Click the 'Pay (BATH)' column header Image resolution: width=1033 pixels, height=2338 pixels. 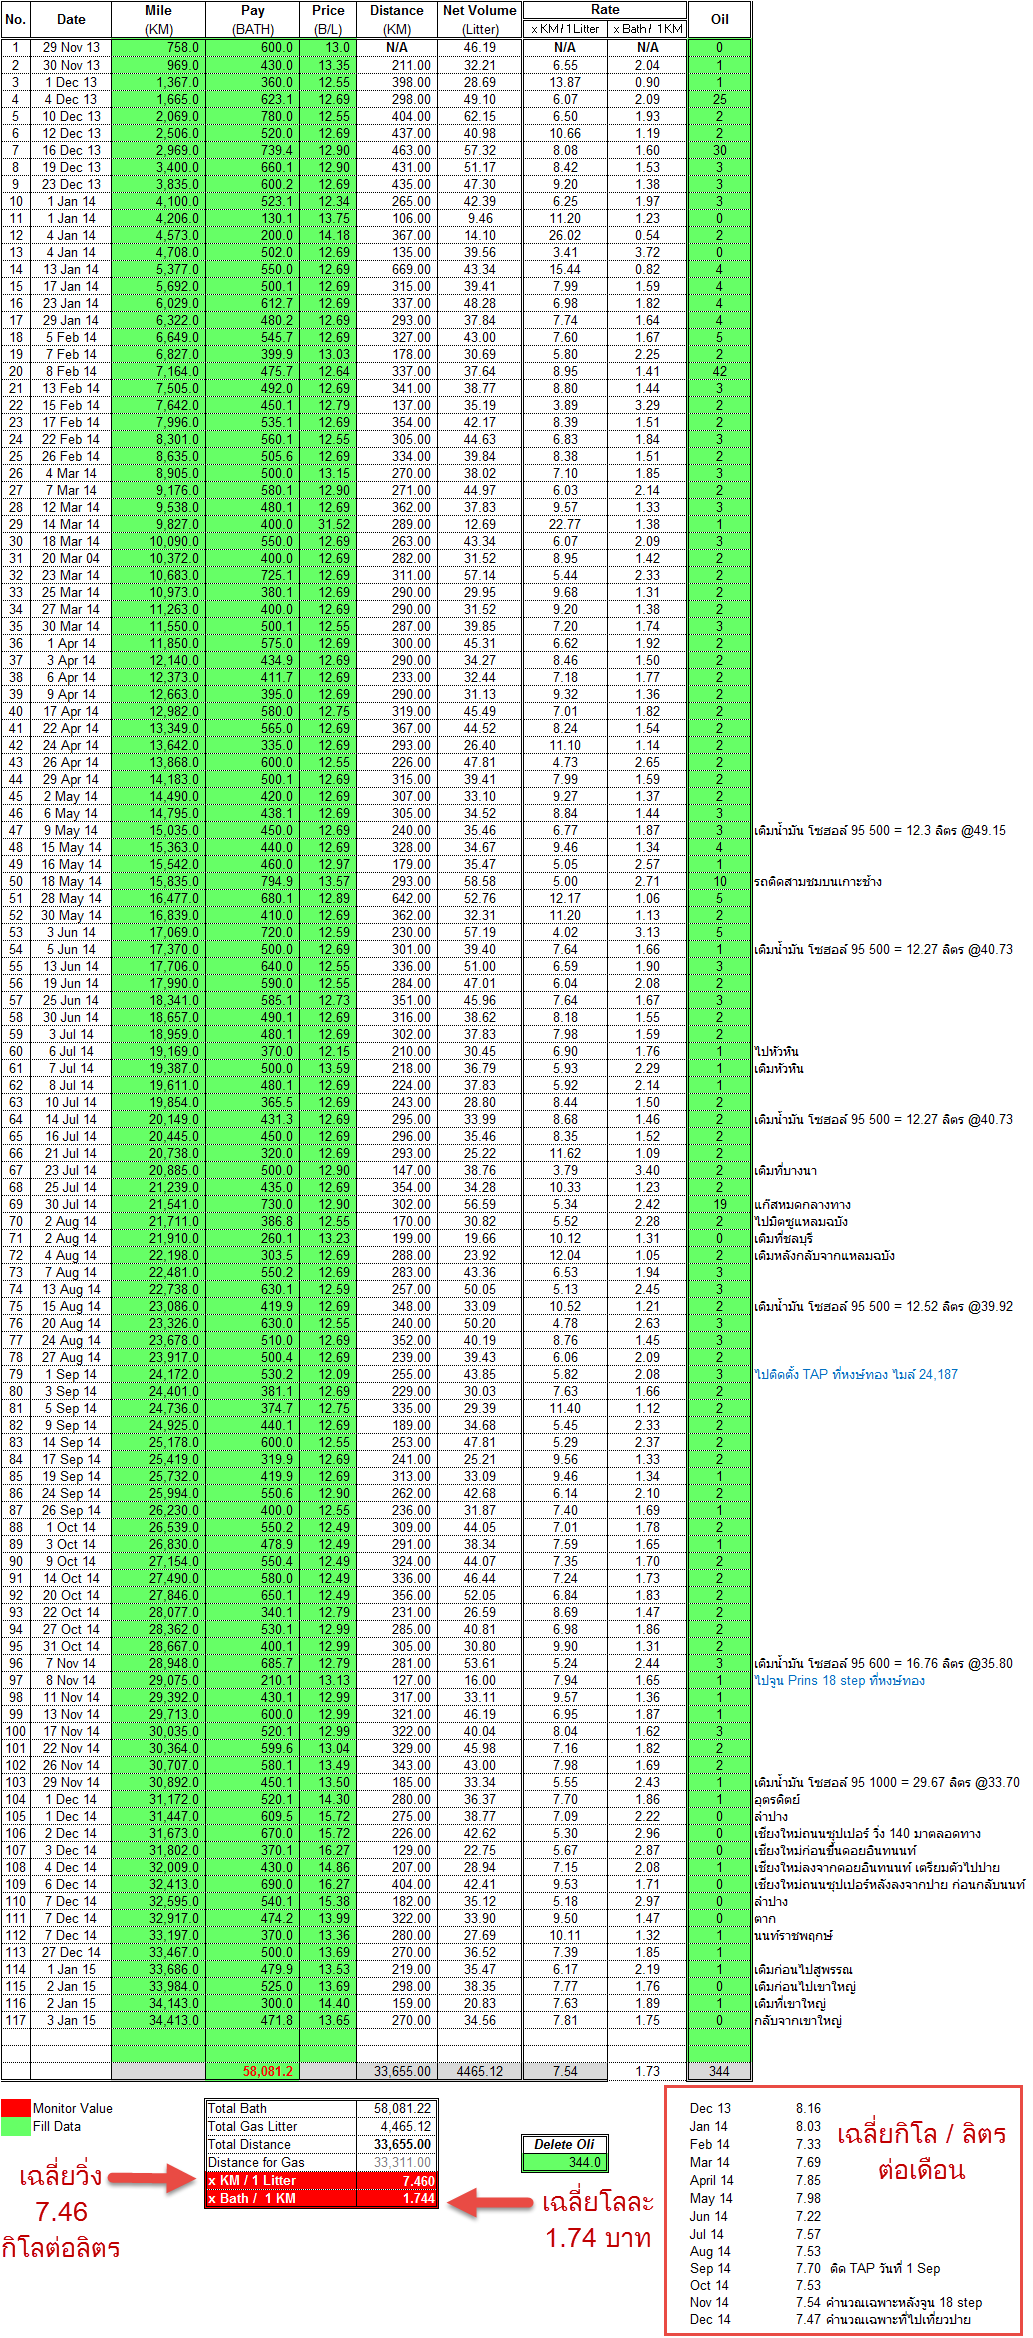coord(253,19)
